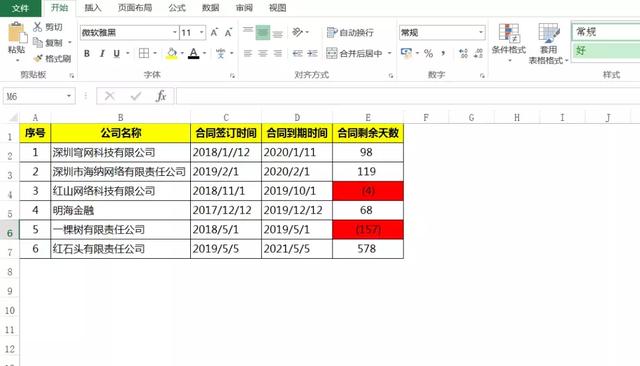Select red cell showing (157)
The height and width of the screenshot is (366, 640).
coord(368,230)
